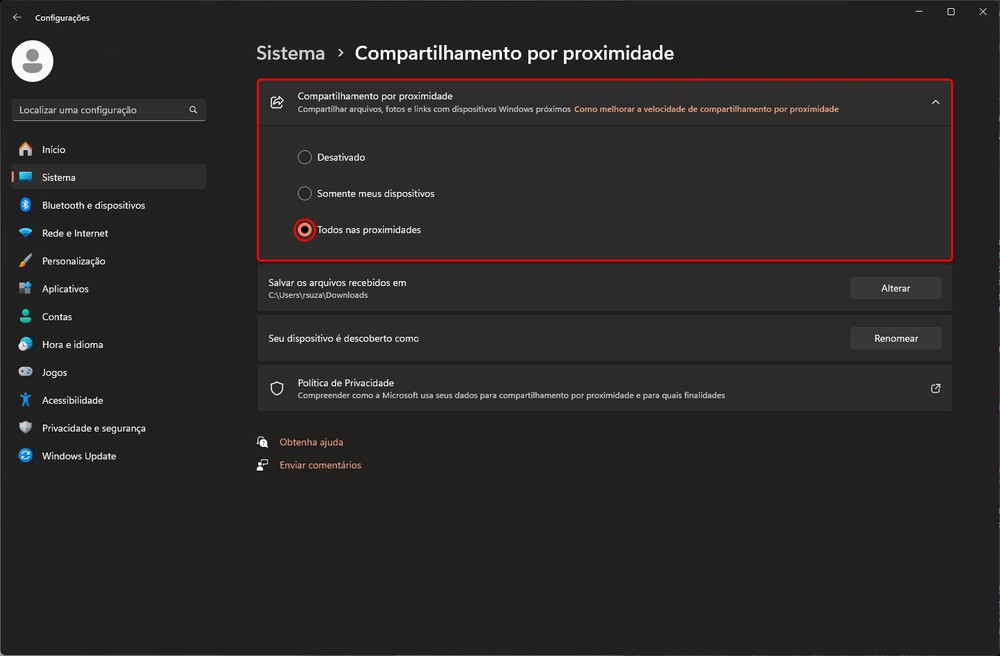Click the user profile avatar
Image resolution: width=1000 pixels, height=656 pixels.
(32, 61)
